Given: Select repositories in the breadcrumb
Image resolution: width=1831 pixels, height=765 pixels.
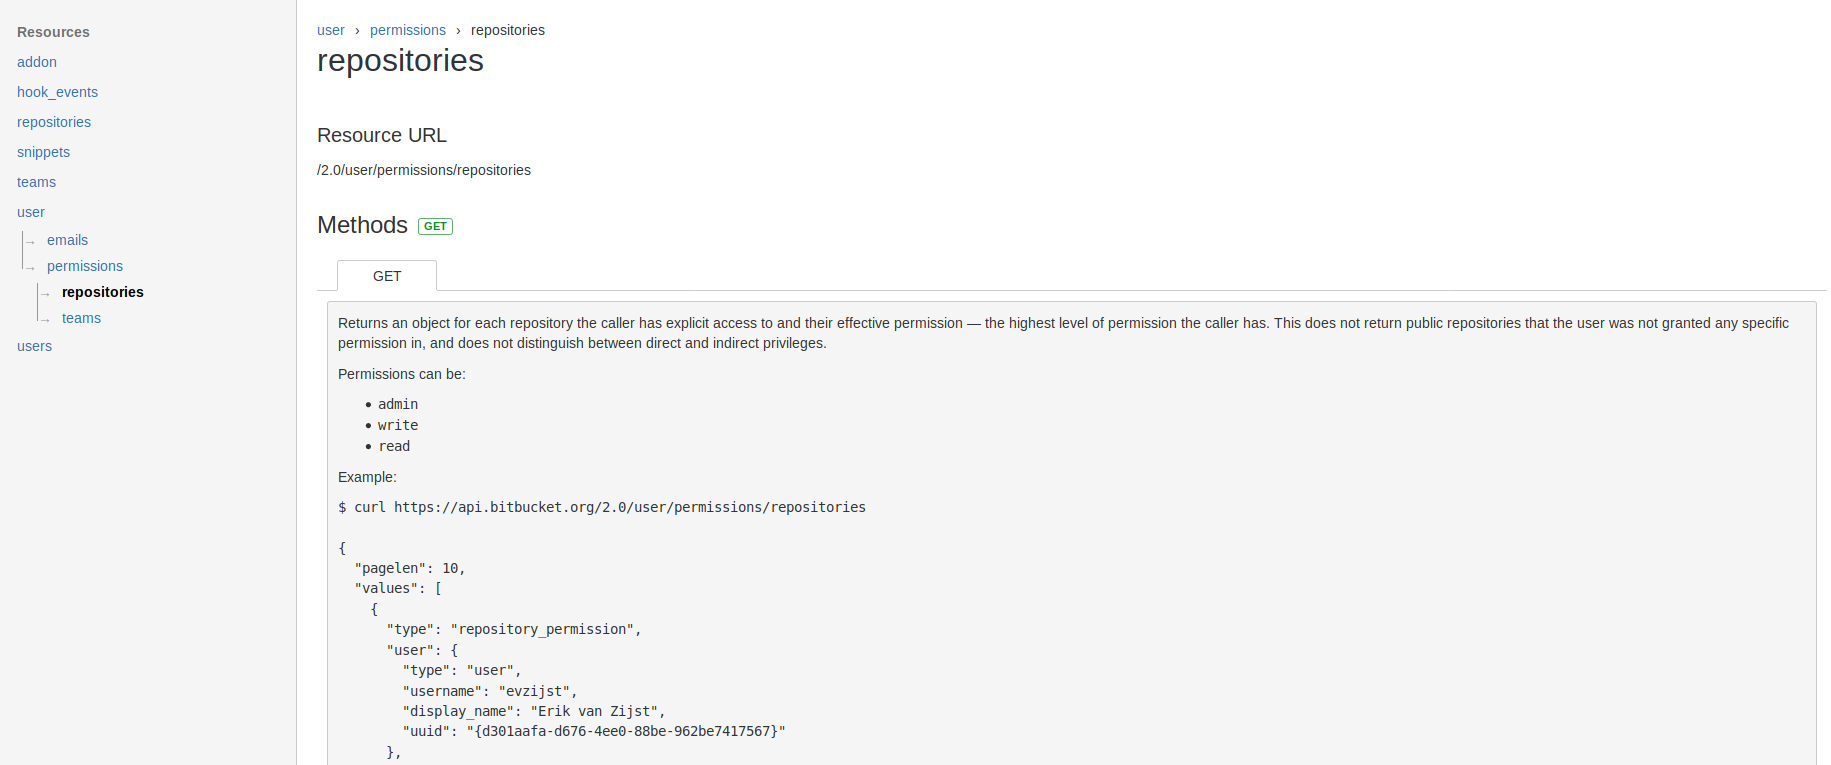Looking at the screenshot, I should 507,30.
